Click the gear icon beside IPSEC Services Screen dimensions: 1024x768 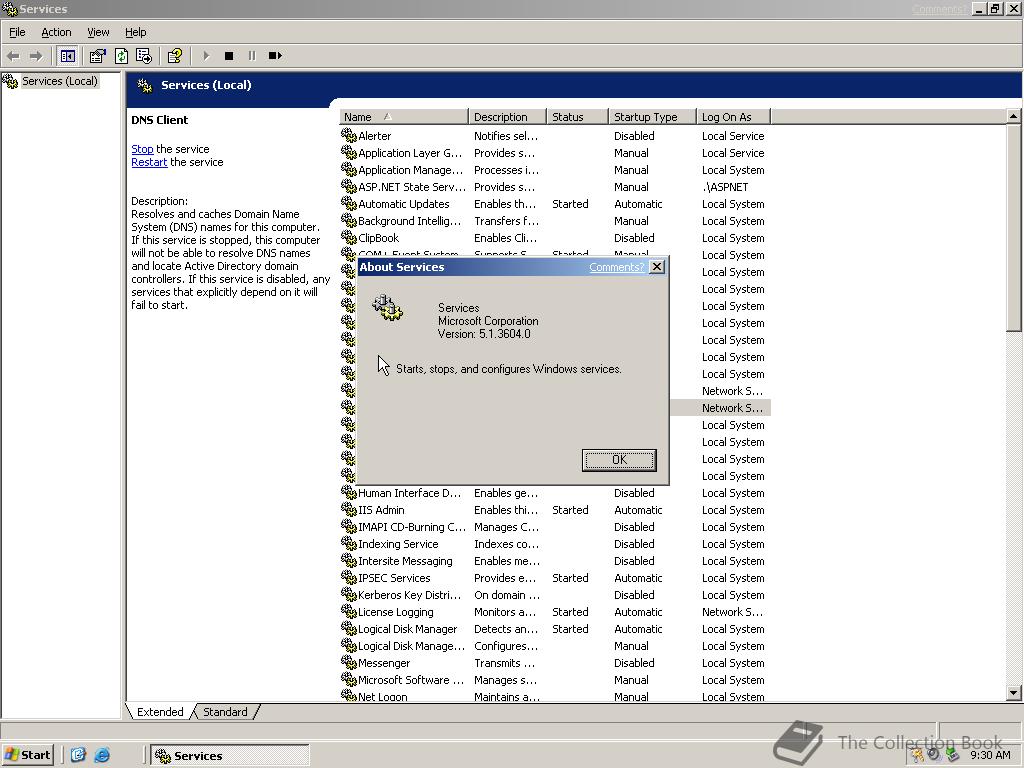pos(349,577)
